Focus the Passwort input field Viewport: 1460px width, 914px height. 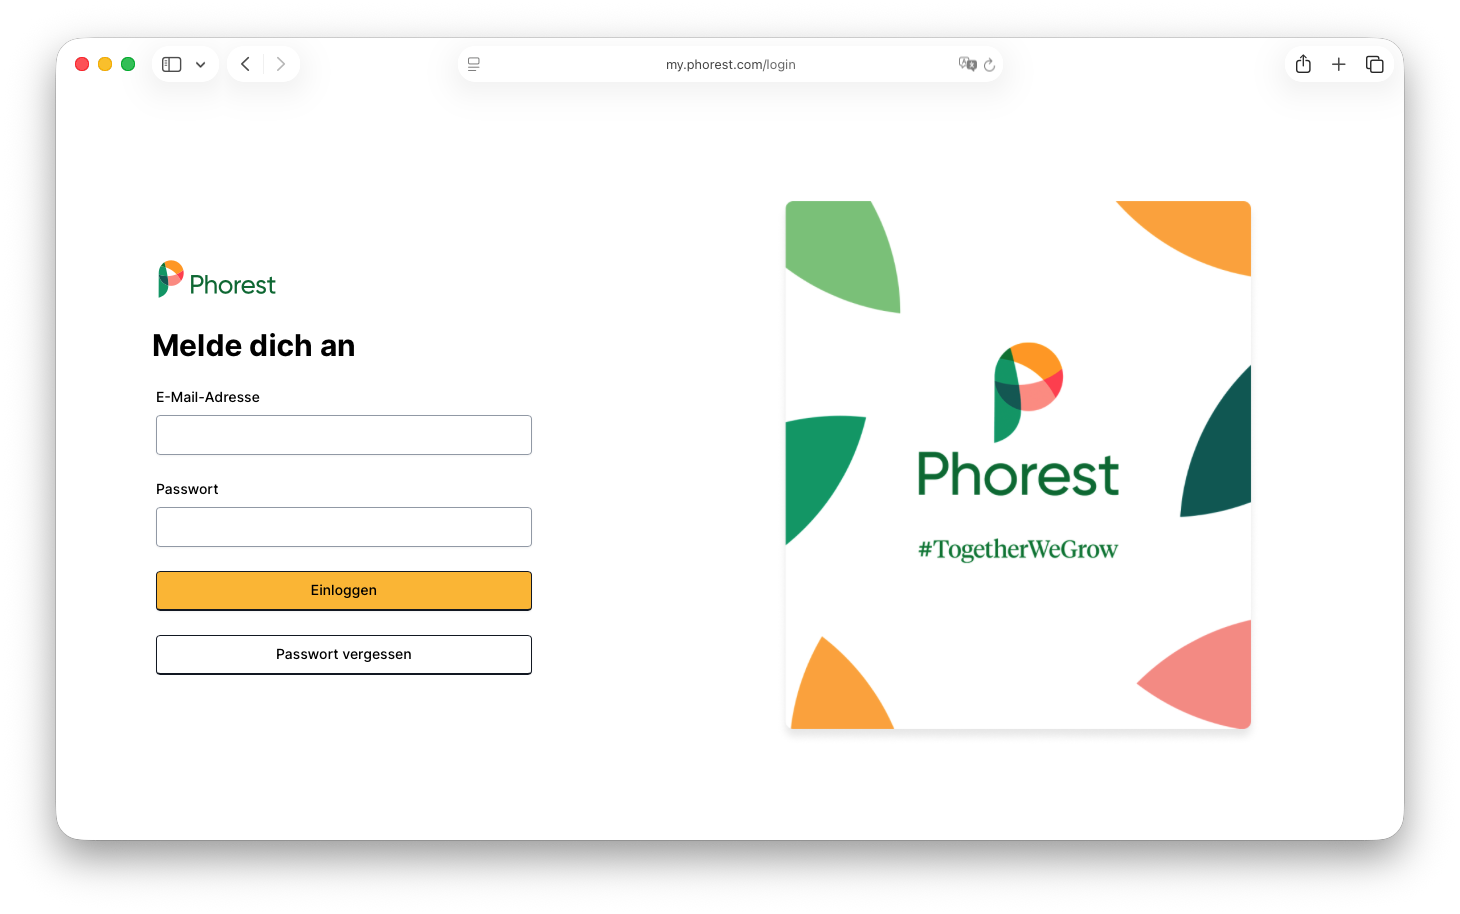(x=344, y=527)
